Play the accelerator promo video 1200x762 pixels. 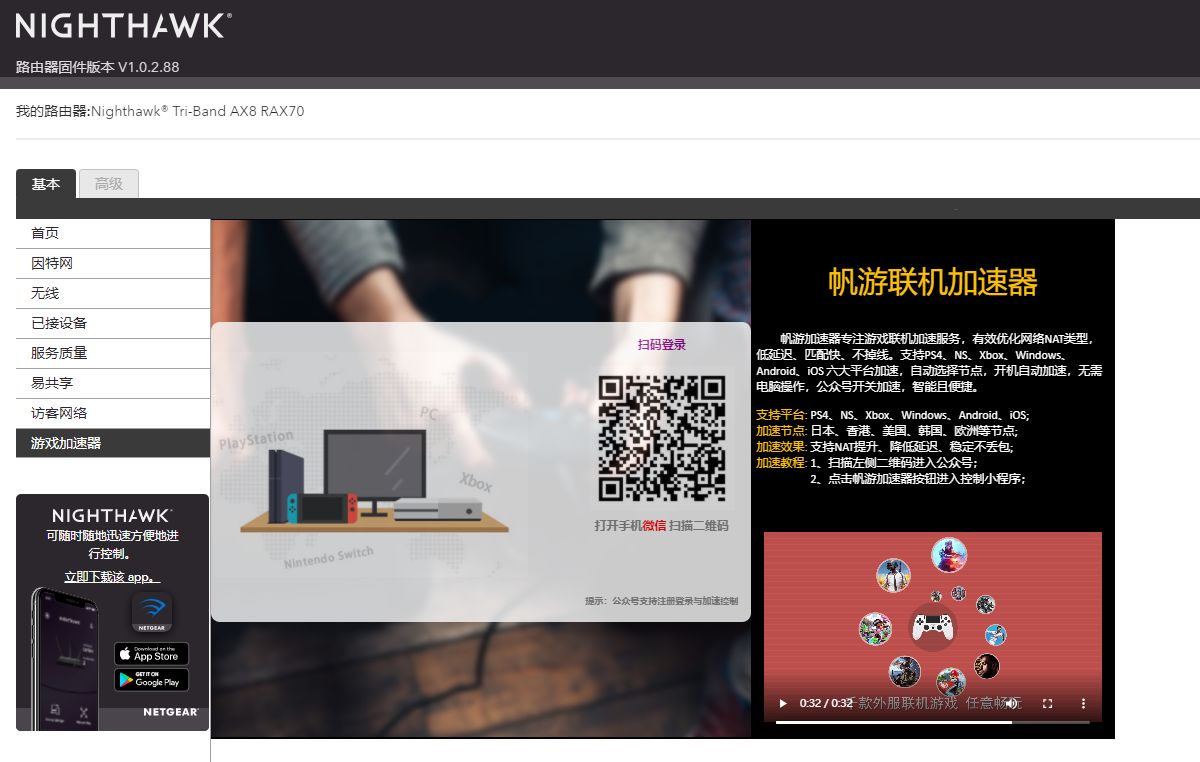pyautogui.click(x=783, y=703)
